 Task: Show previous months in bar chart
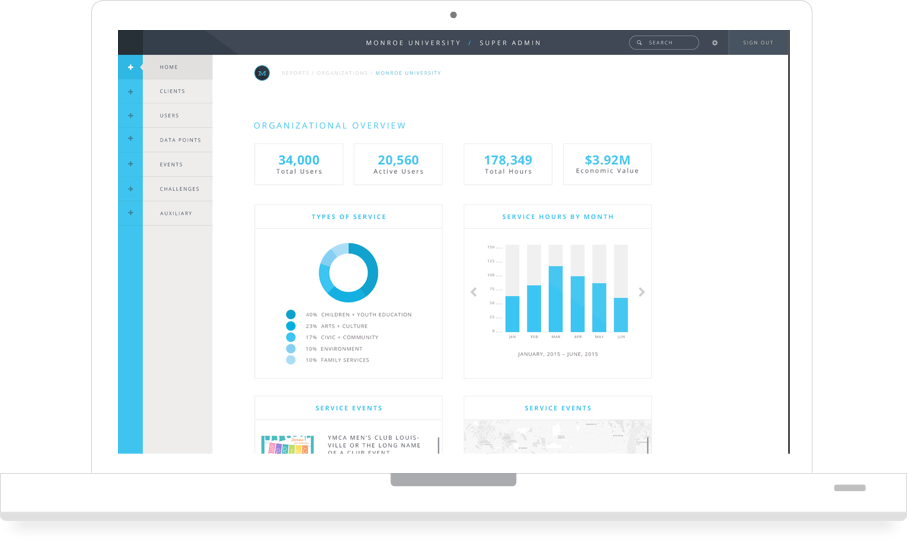[x=474, y=292]
